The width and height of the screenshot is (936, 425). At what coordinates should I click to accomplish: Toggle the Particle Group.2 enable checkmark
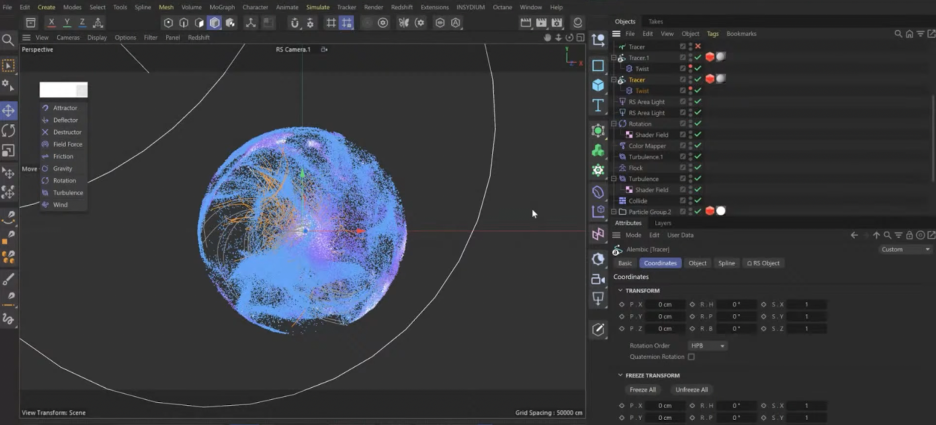click(x=698, y=211)
